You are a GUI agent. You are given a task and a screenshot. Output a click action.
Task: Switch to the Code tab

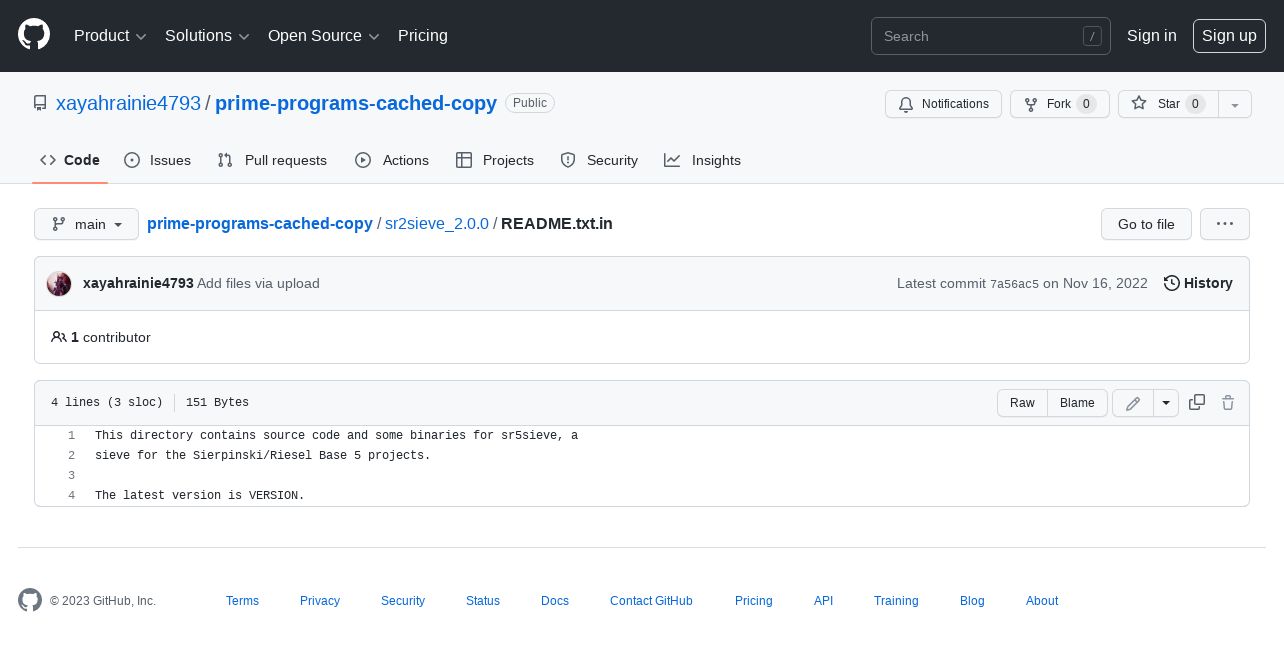[70, 160]
